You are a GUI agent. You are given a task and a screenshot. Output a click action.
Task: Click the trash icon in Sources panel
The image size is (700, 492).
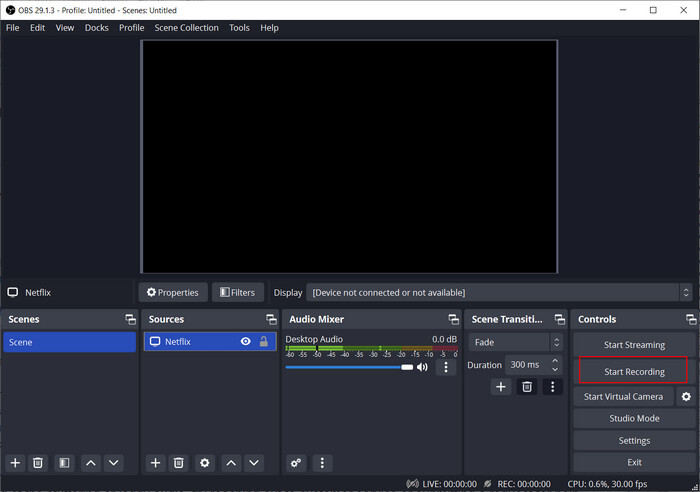click(x=179, y=463)
